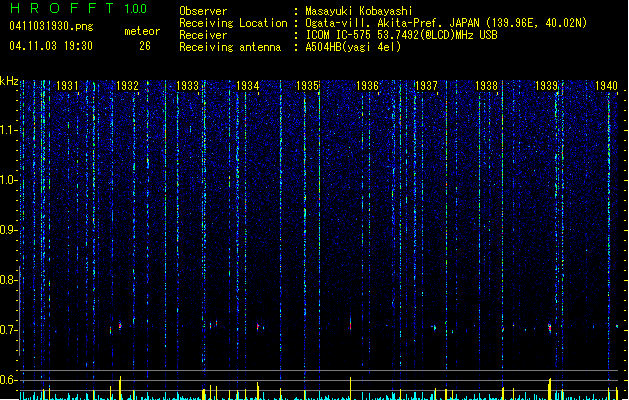Viewport: 629px width, 400px height.
Task: Click the Receiving Location value Ogata-vill. Akita-Pref.
Action: pos(375,23)
